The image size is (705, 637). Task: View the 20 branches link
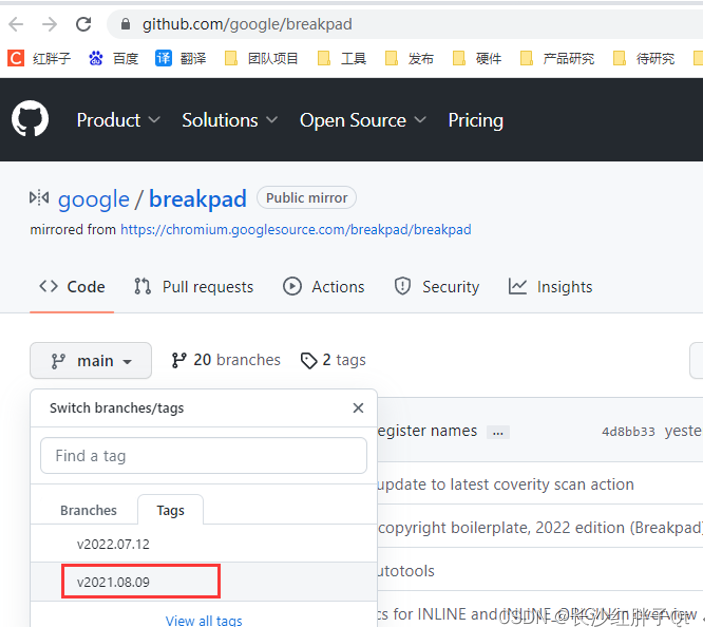tap(226, 360)
